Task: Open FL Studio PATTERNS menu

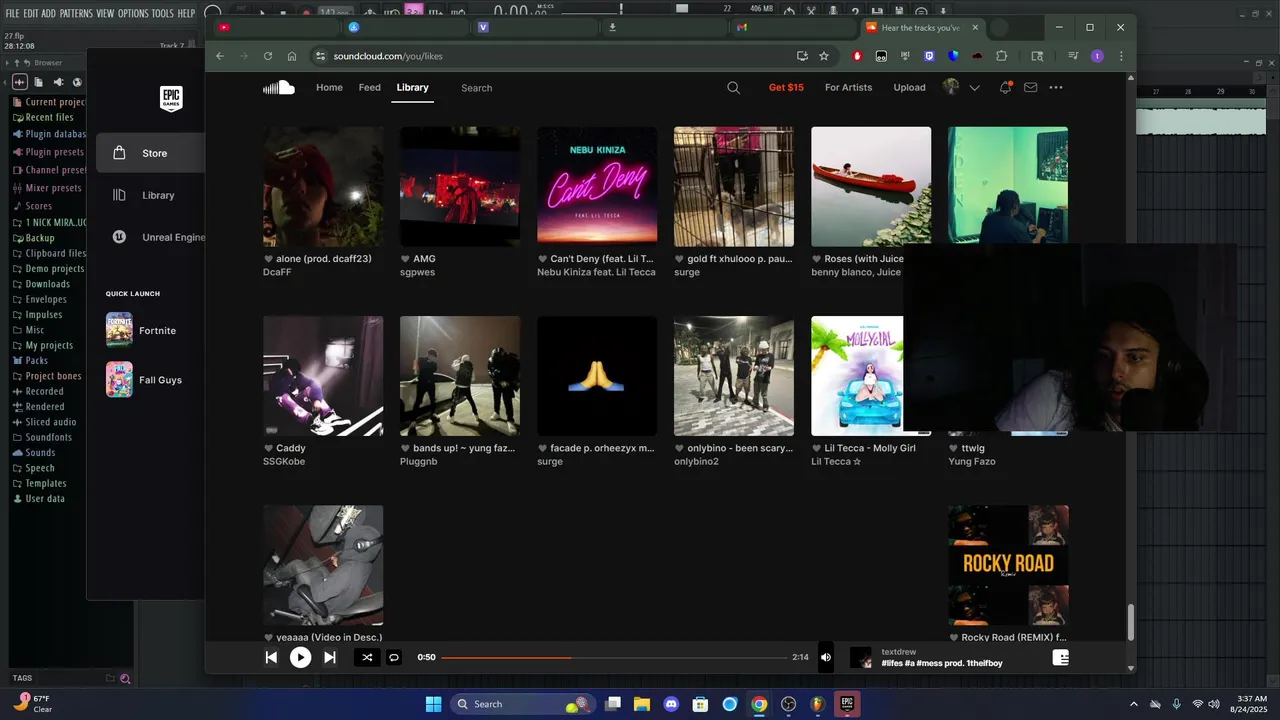Action: 76,13
